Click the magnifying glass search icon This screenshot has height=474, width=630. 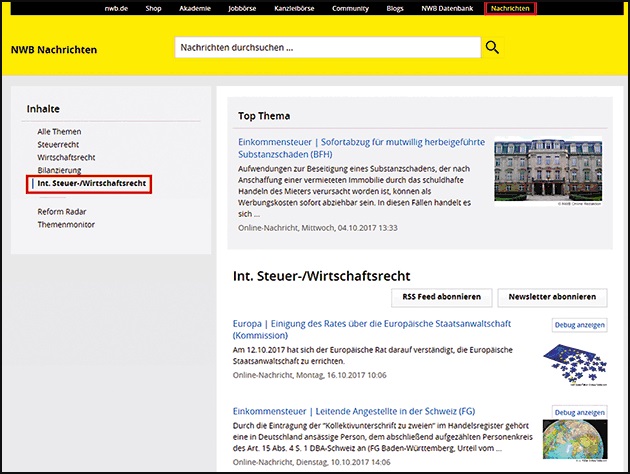tap(492, 47)
